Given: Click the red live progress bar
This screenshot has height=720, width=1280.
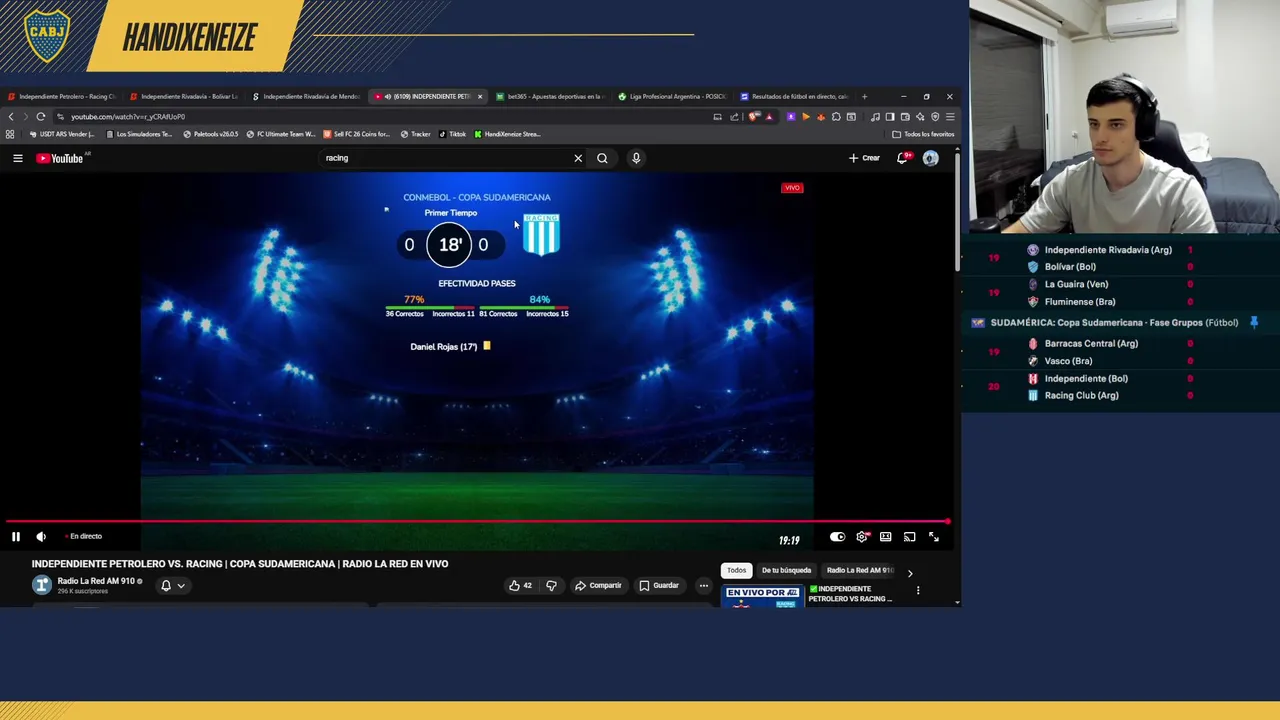Looking at the screenshot, I should pos(476,521).
